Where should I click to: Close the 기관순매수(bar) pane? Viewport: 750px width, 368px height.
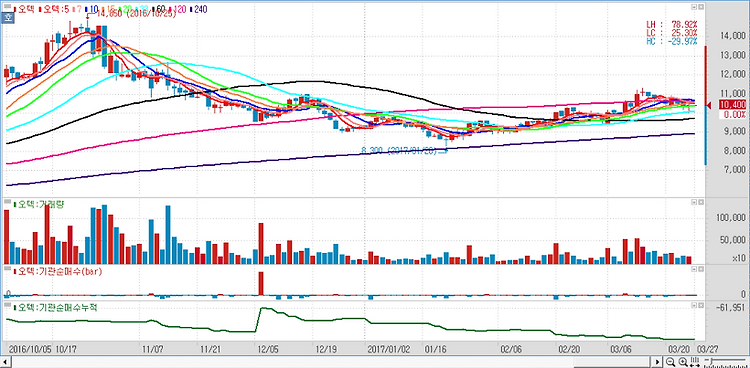(701, 270)
